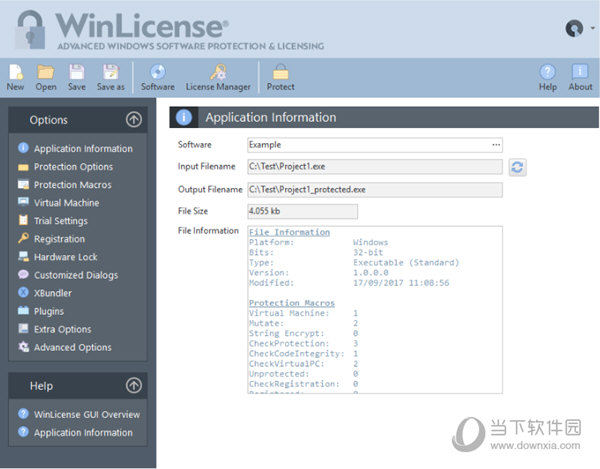Viewport: 600px width, 469px height.
Task: Reload input file with refresh button
Action: point(517,167)
